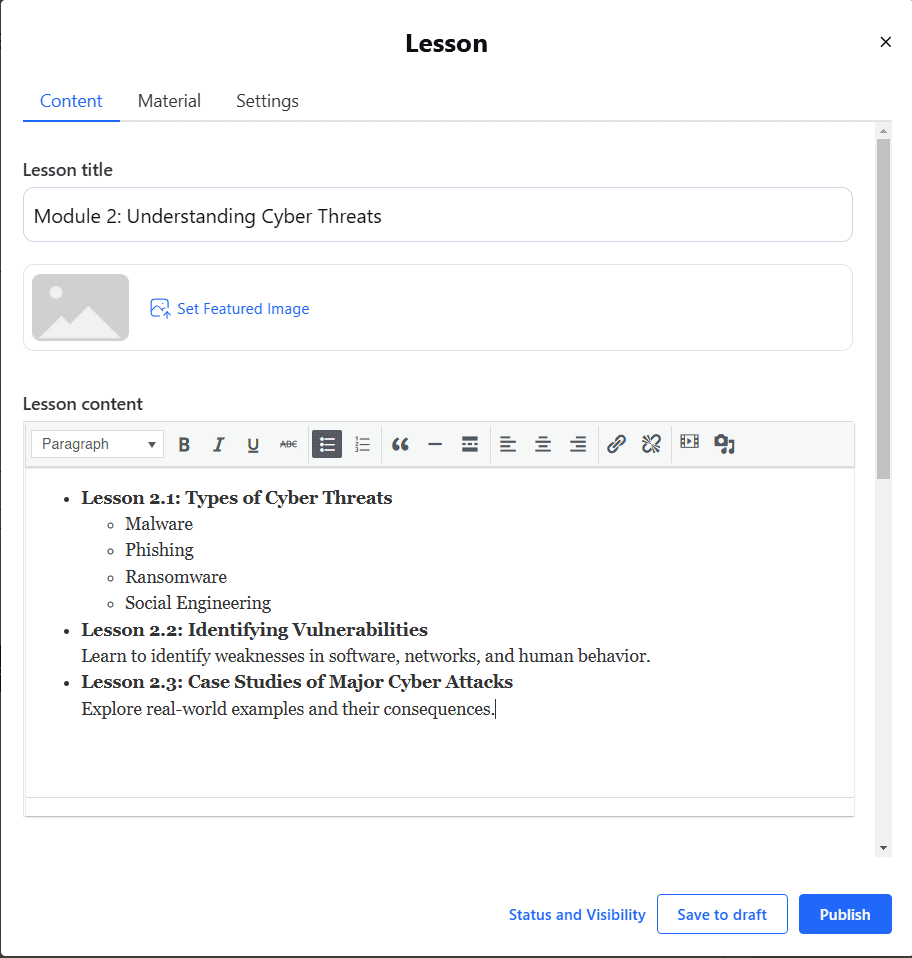Image resolution: width=912 pixels, height=958 pixels.
Task: Switch to numbered list
Action: point(362,444)
